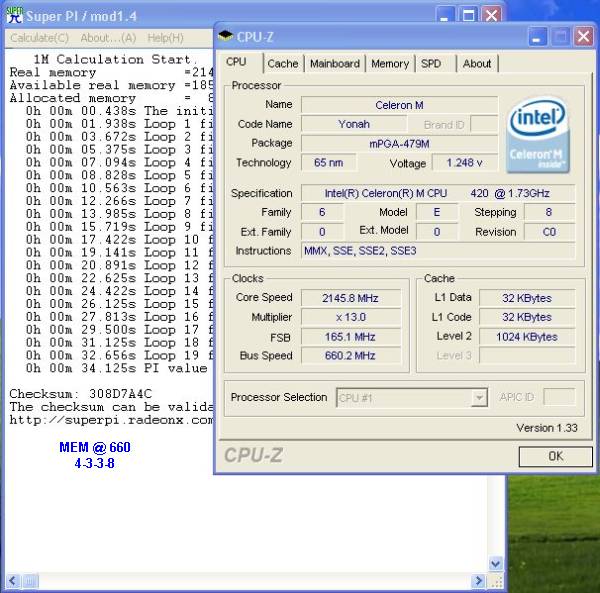Viewport: 600px width, 593px height.
Task: Maximize the Super PI window
Action: [468, 15]
